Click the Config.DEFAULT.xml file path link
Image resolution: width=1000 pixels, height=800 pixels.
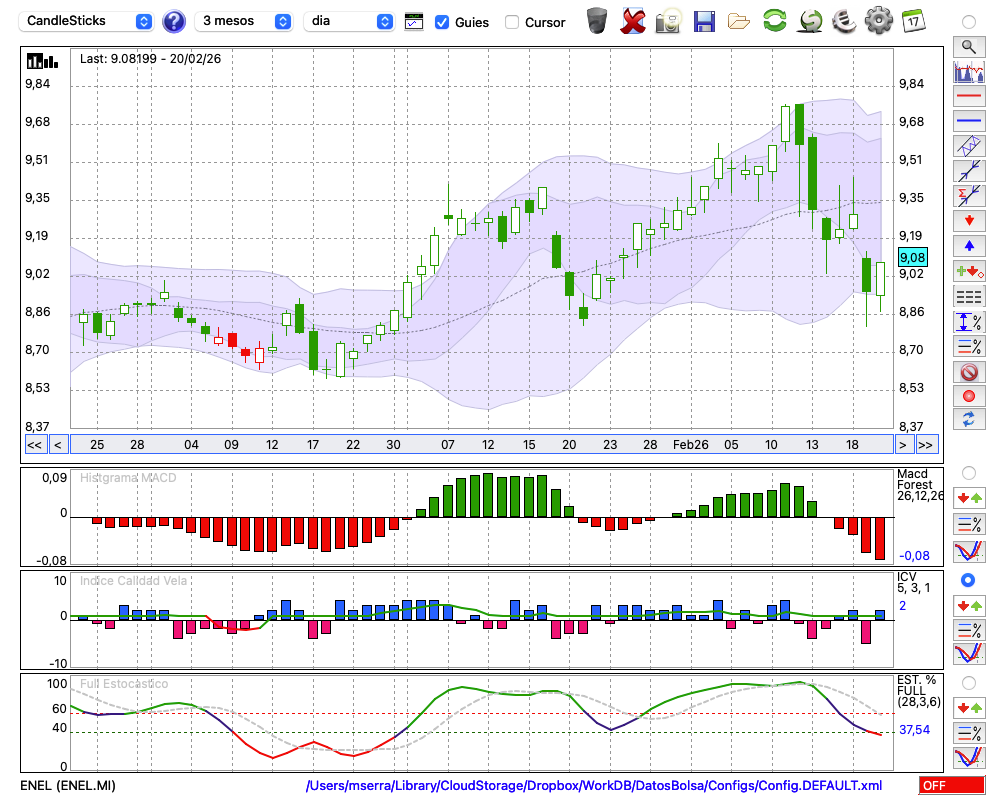pyautogui.click(x=594, y=786)
